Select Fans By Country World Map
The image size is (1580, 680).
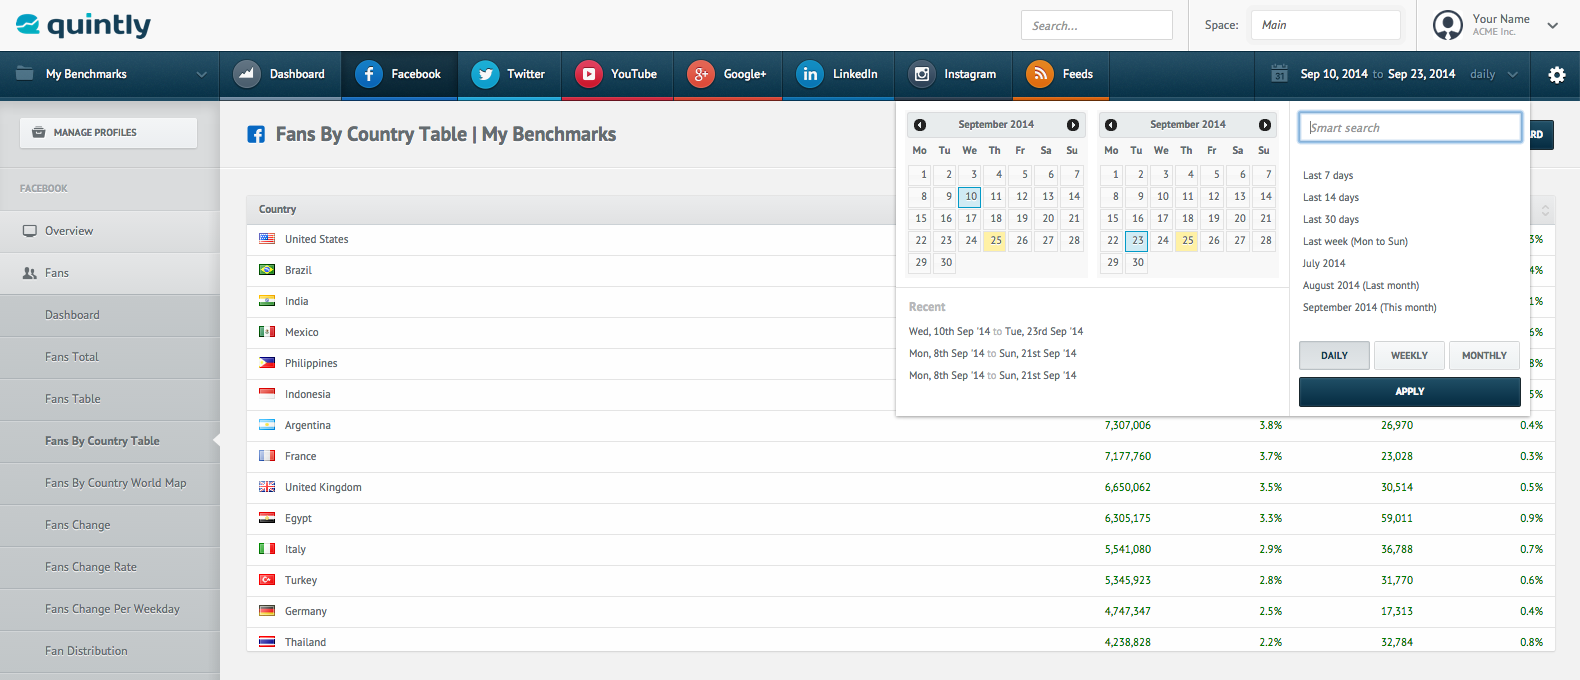point(116,483)
